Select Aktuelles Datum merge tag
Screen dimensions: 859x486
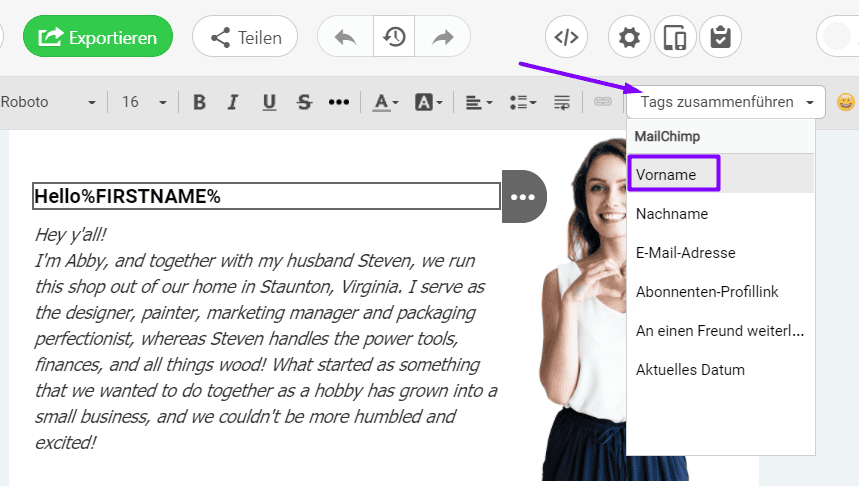click(x=720, y=369)
